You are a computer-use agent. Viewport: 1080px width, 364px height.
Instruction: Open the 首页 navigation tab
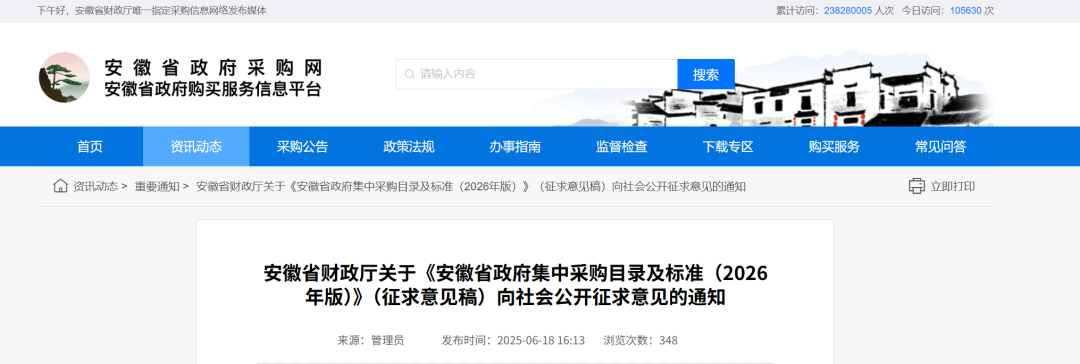coord(90,146)
